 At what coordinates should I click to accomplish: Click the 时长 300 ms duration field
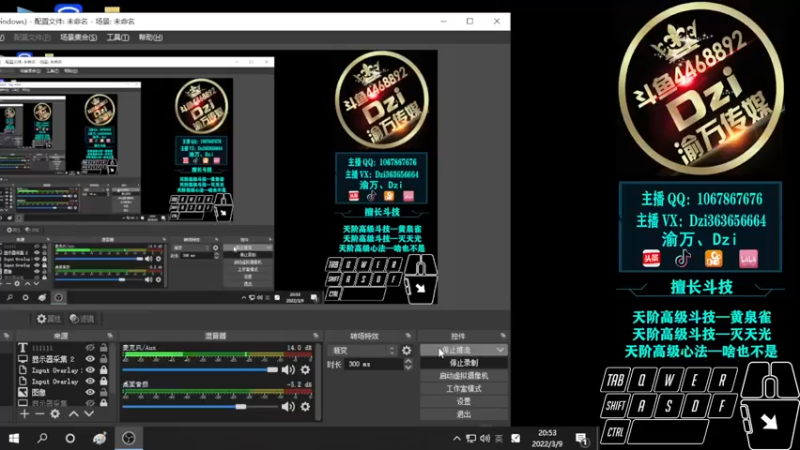click(x=374, y=364)
